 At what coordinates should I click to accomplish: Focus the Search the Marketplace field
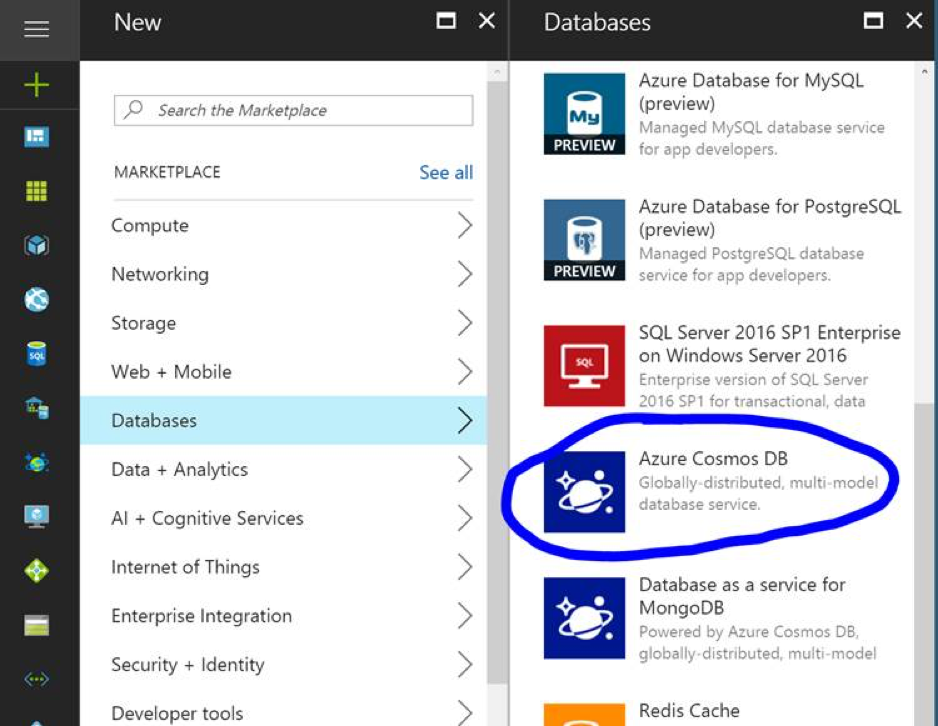point(293,110)
